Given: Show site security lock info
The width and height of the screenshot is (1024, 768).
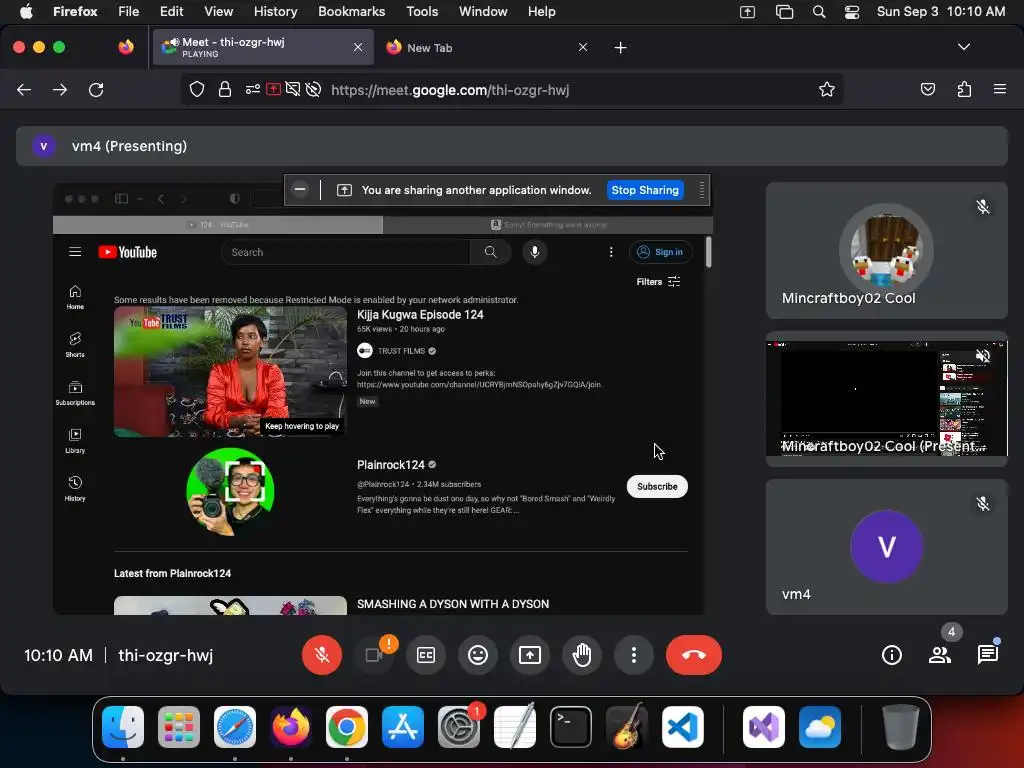Looking at the screenshot, I should (x=225, y=89).
